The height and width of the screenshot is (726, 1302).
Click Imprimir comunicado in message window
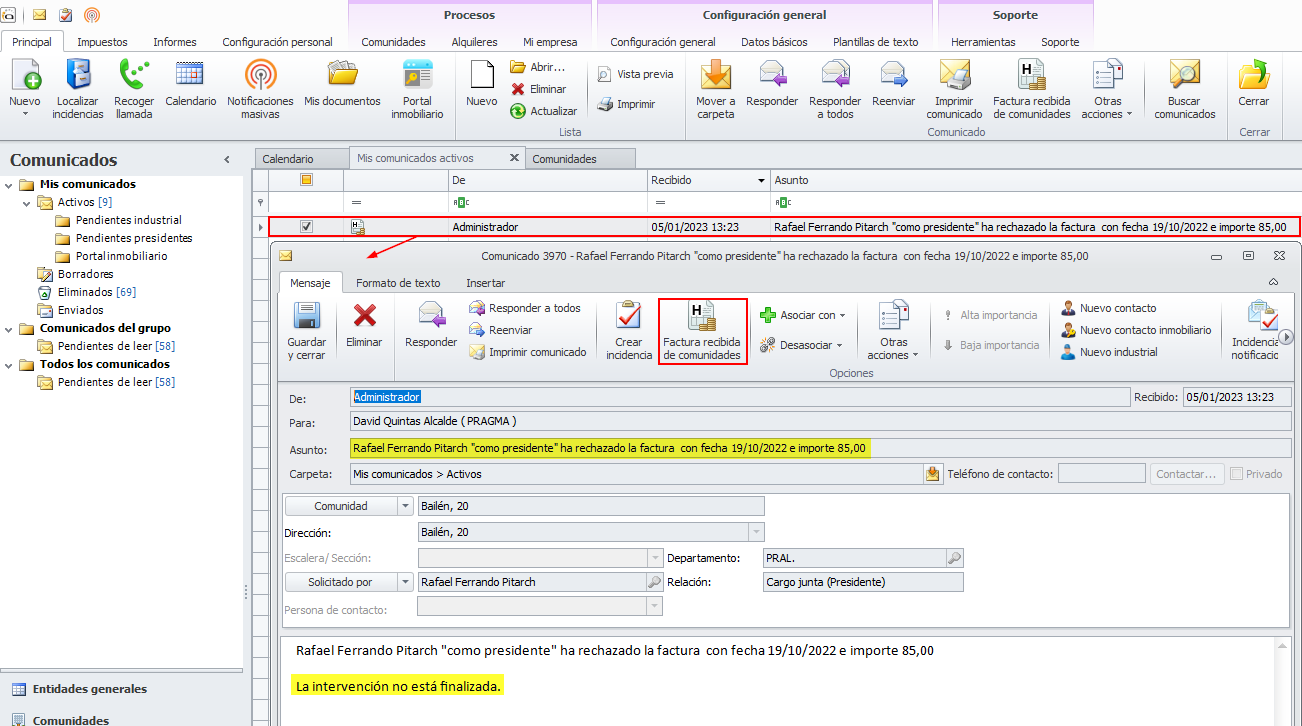527,352
